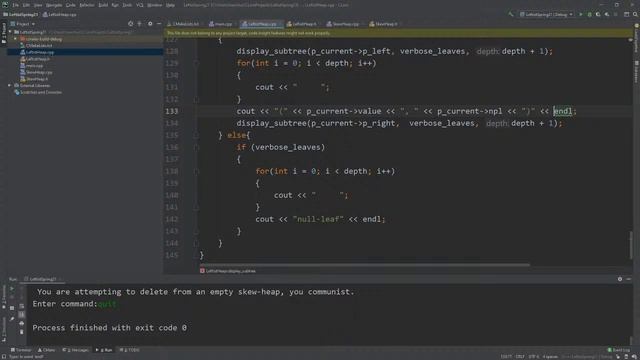
Task: Toggle soft-wrap in Run console
Action: [22, 306]
